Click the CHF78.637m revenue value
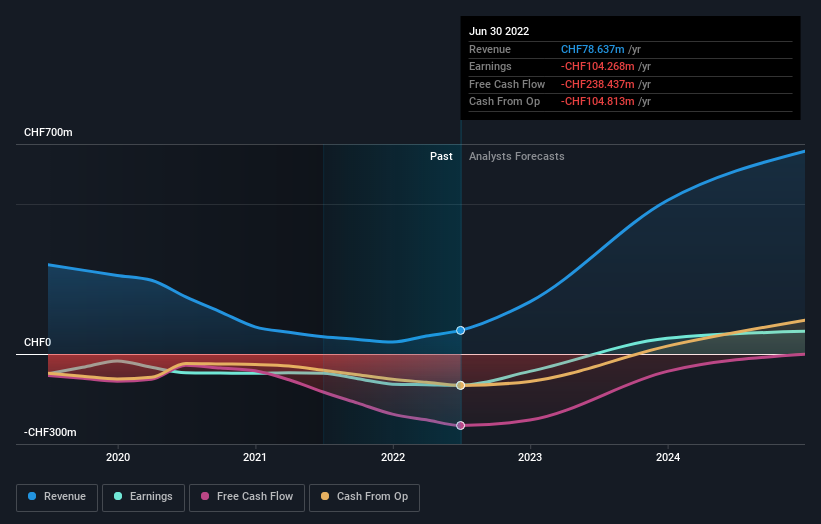This screenshot has width=821, height=524. pos(592,49)
